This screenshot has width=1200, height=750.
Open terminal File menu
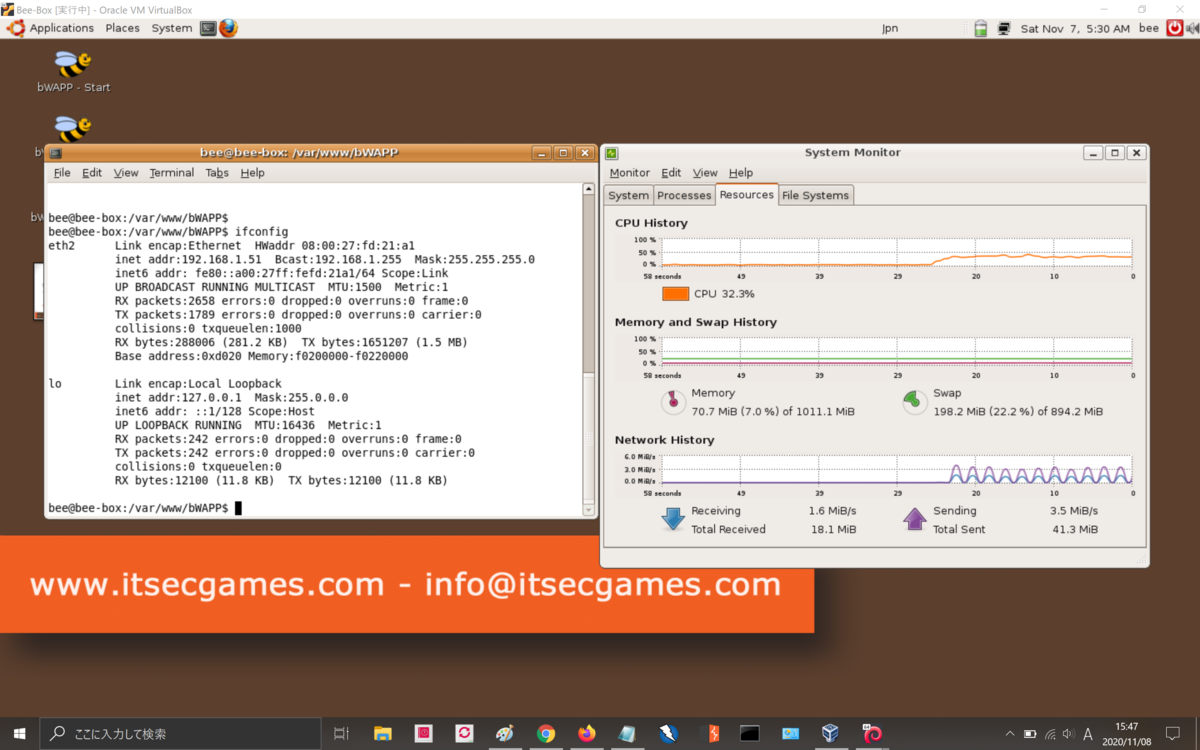[x=62, y=173]
